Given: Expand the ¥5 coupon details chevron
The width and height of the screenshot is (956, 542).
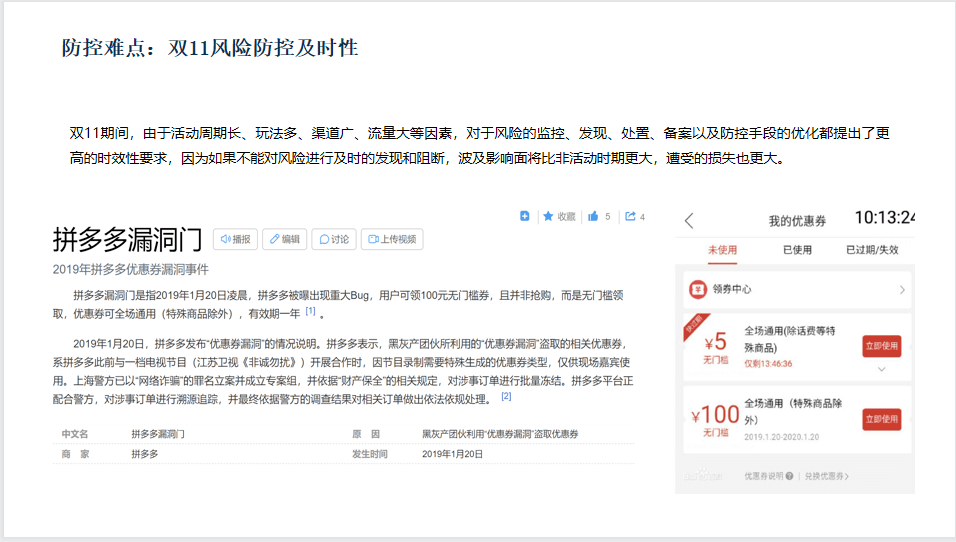Looking at the screenshot, I should [881, 369].
